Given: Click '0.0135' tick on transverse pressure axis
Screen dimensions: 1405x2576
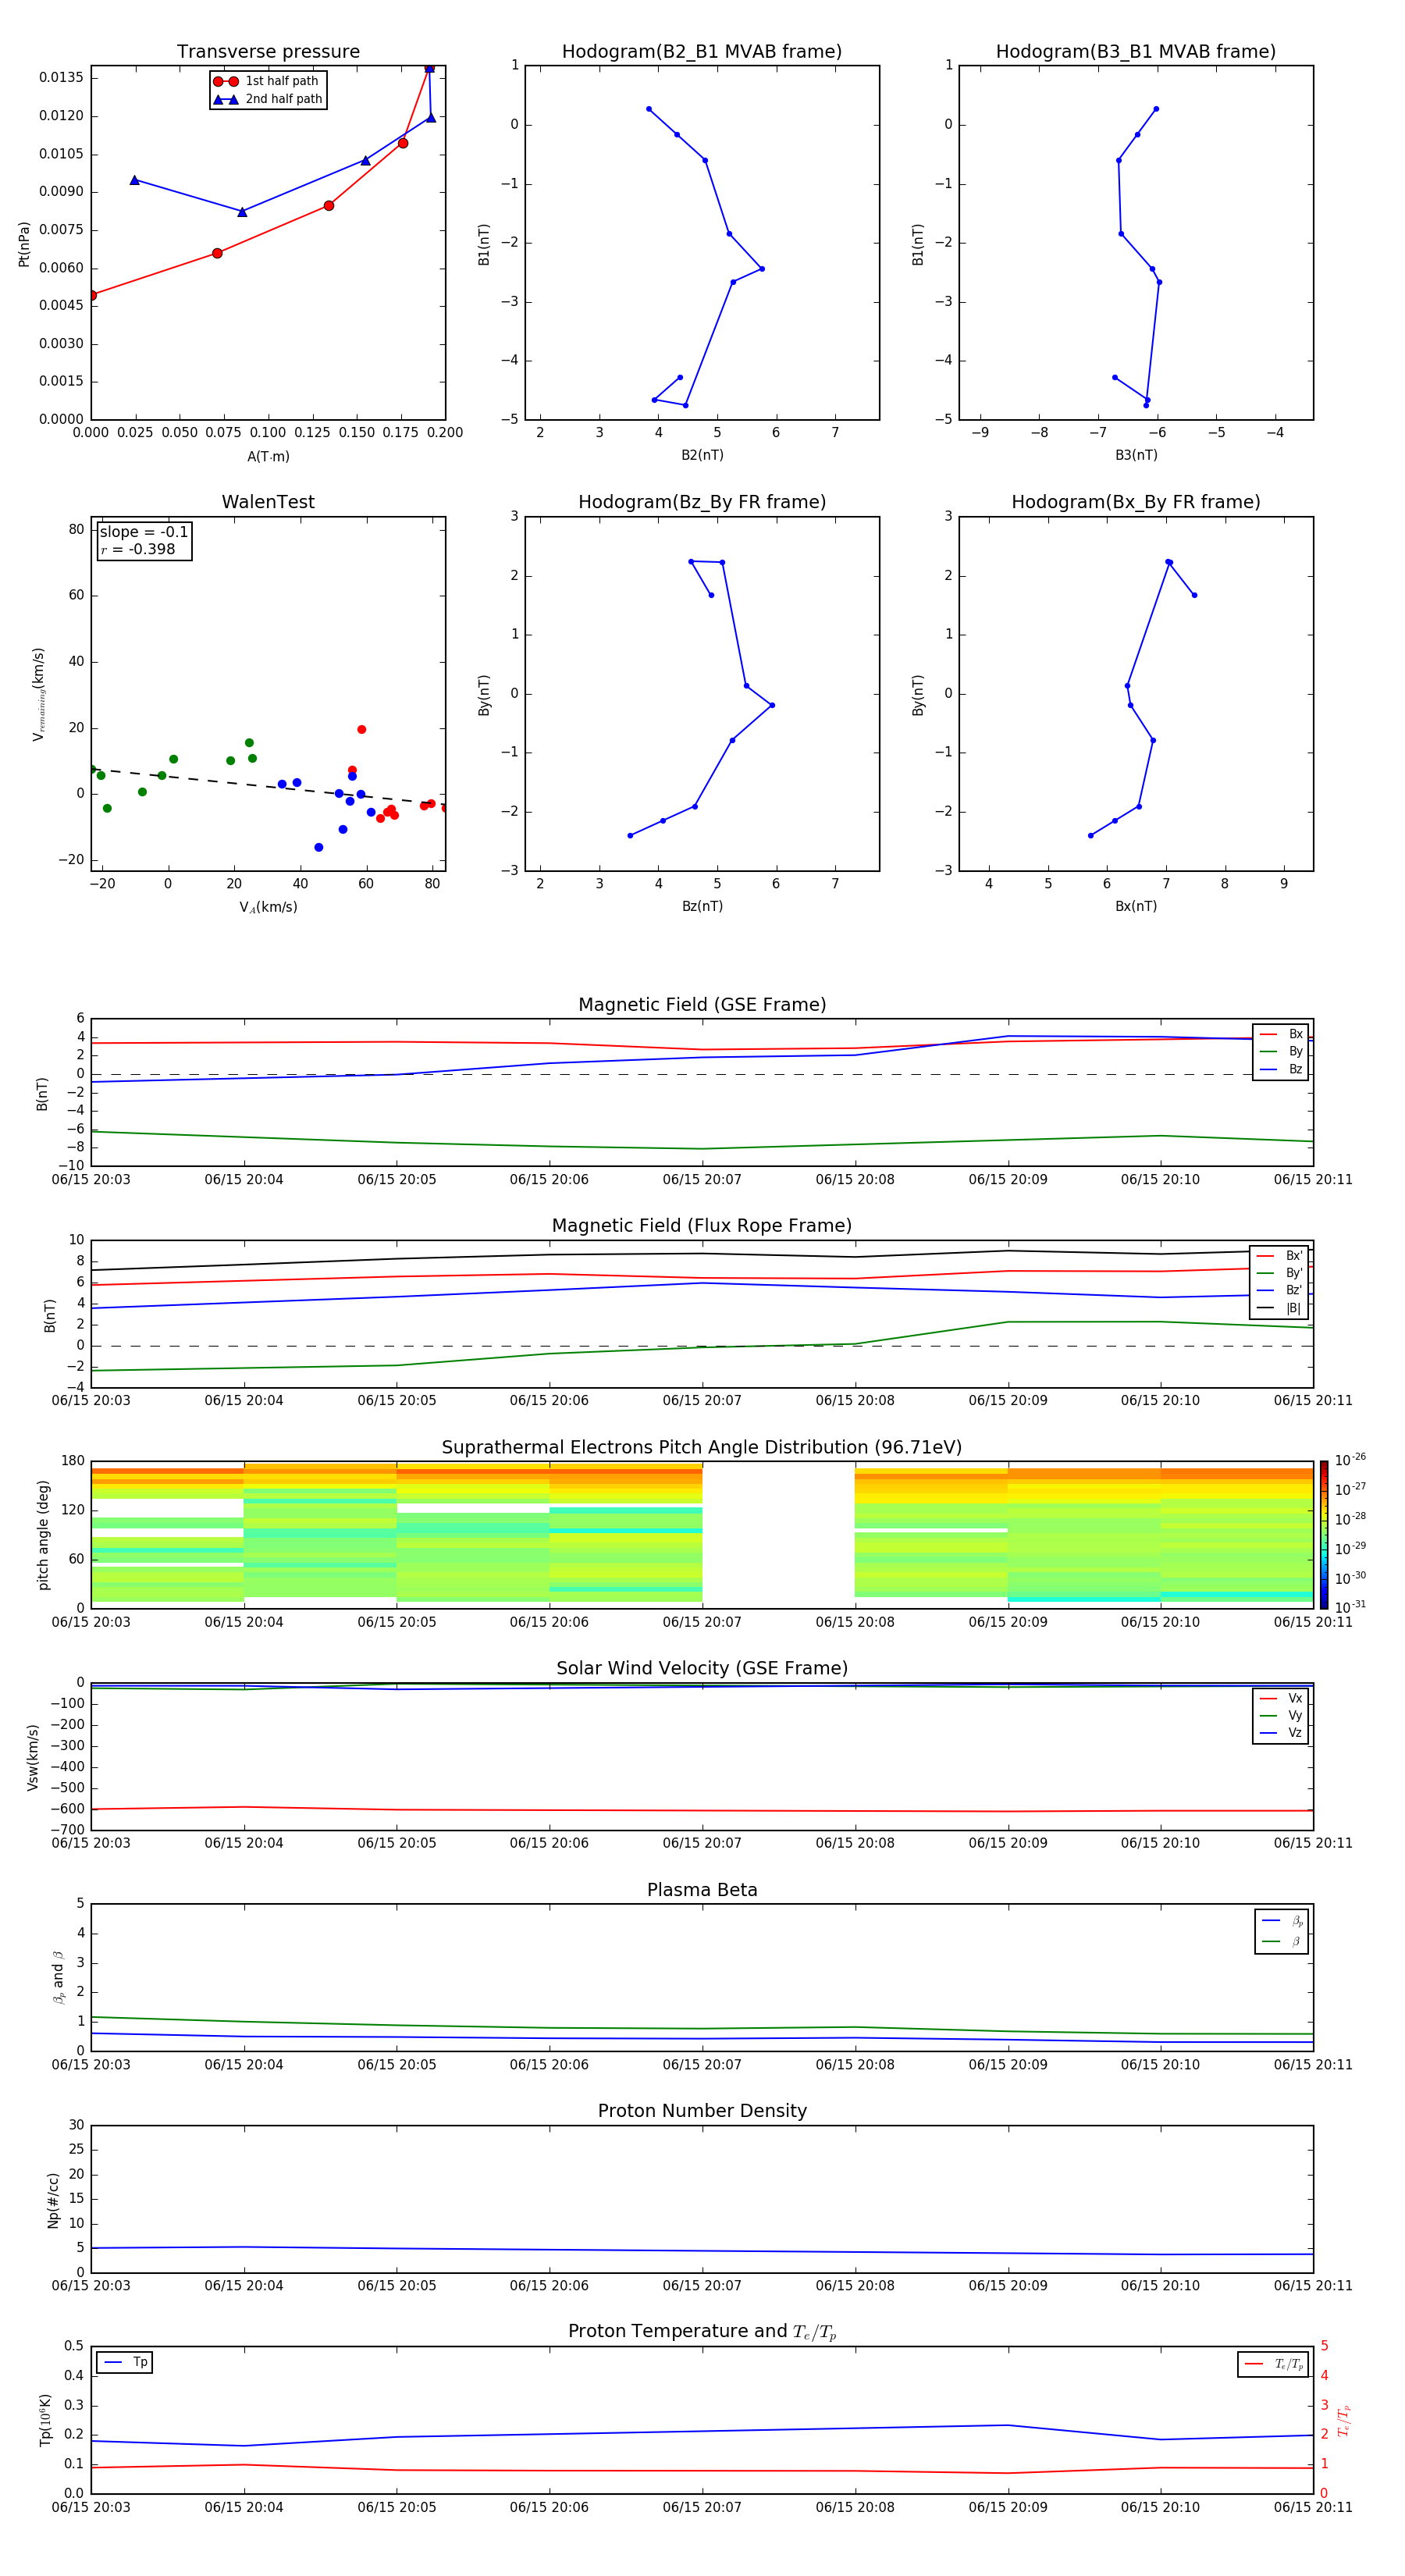Looking at the screenshot, I should (x=61, y=78).
